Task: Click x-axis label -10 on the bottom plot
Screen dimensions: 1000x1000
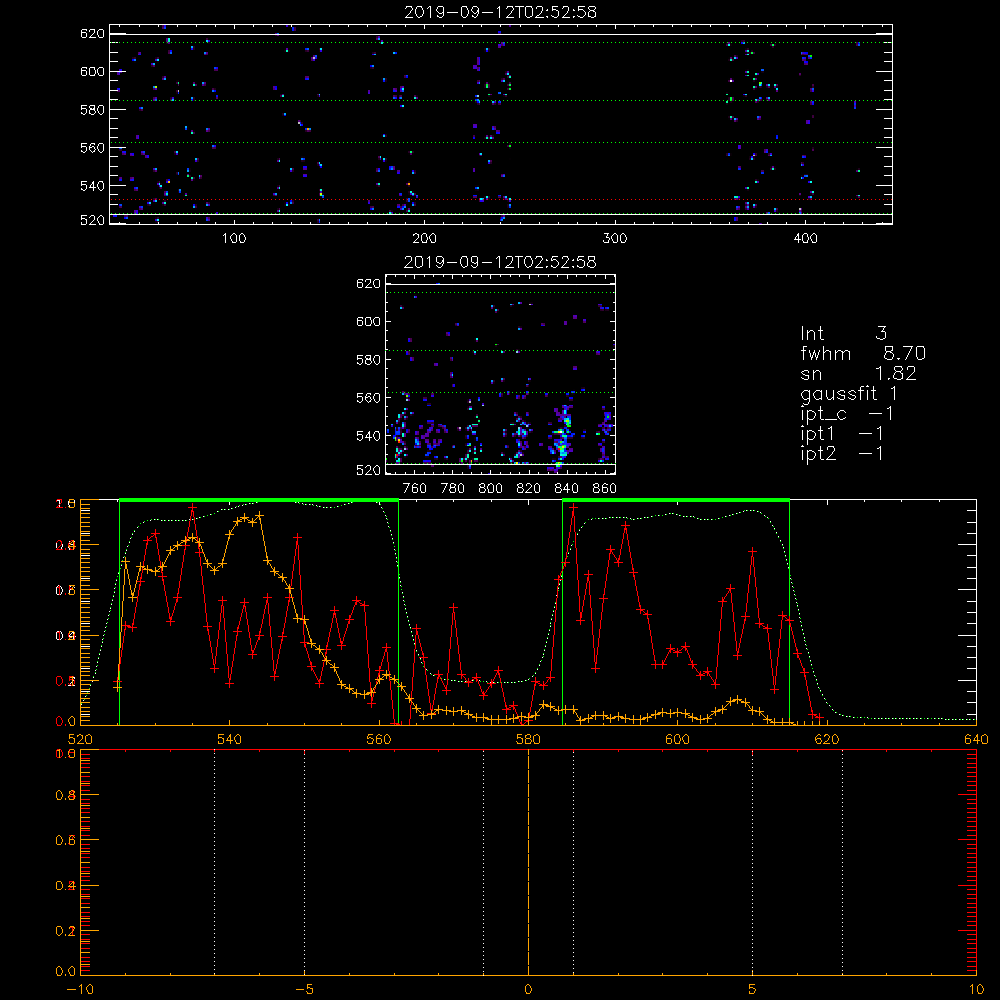Action: [80, 990]
